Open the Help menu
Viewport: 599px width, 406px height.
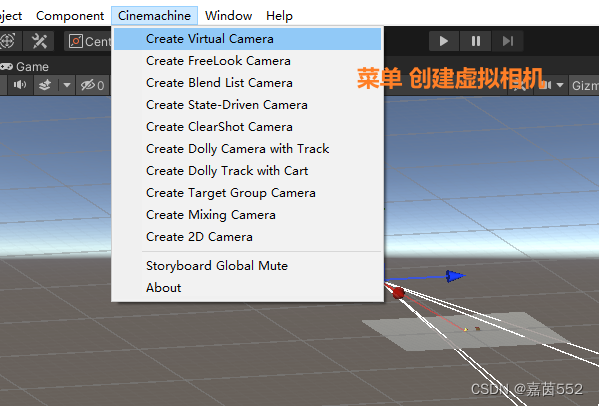(x=279, y=16)
